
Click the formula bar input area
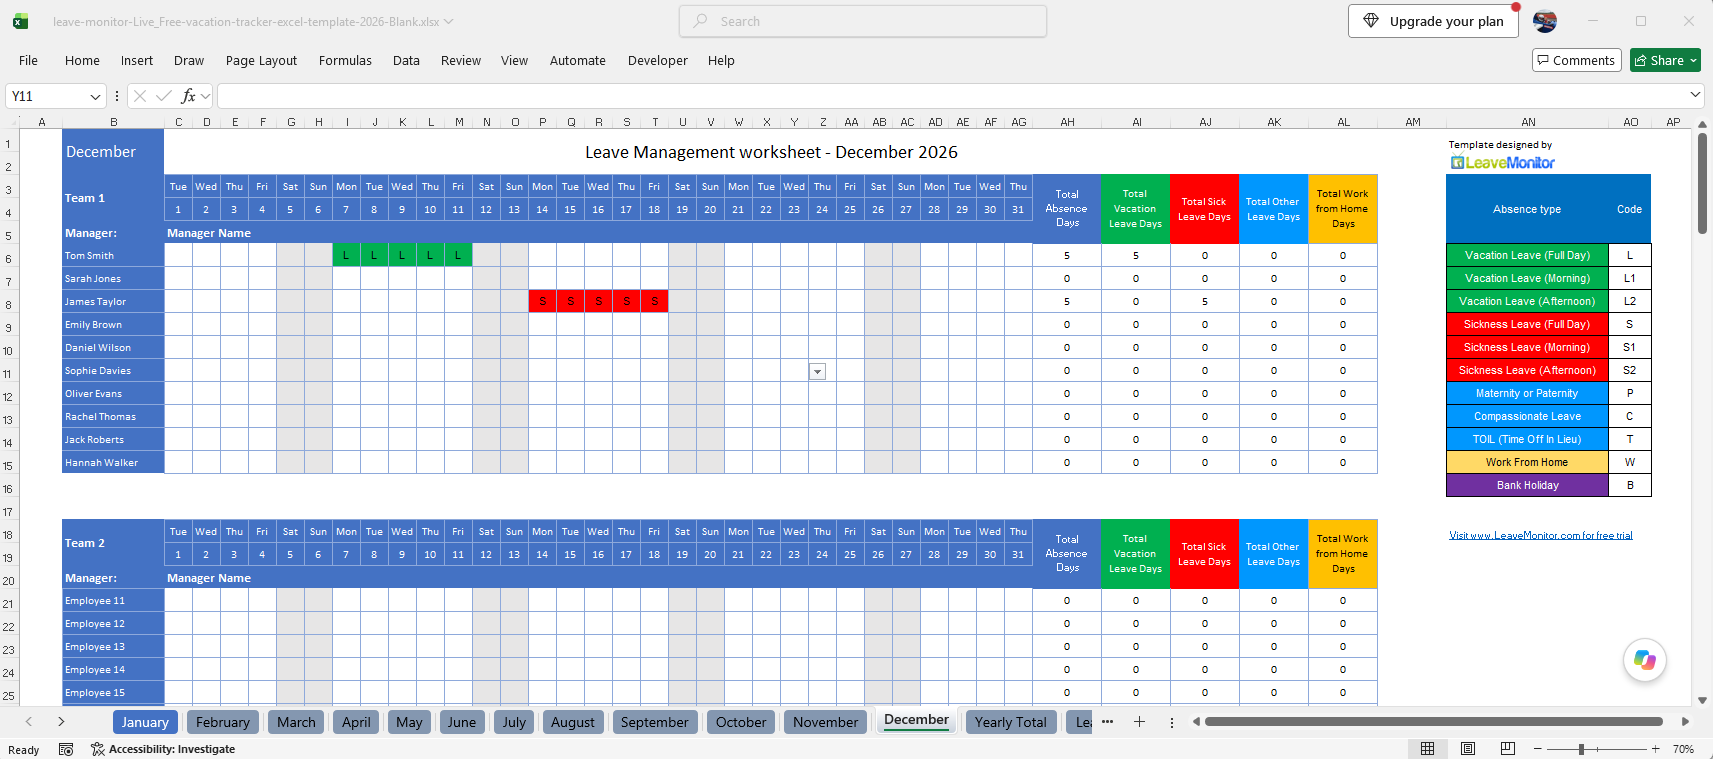952,96
